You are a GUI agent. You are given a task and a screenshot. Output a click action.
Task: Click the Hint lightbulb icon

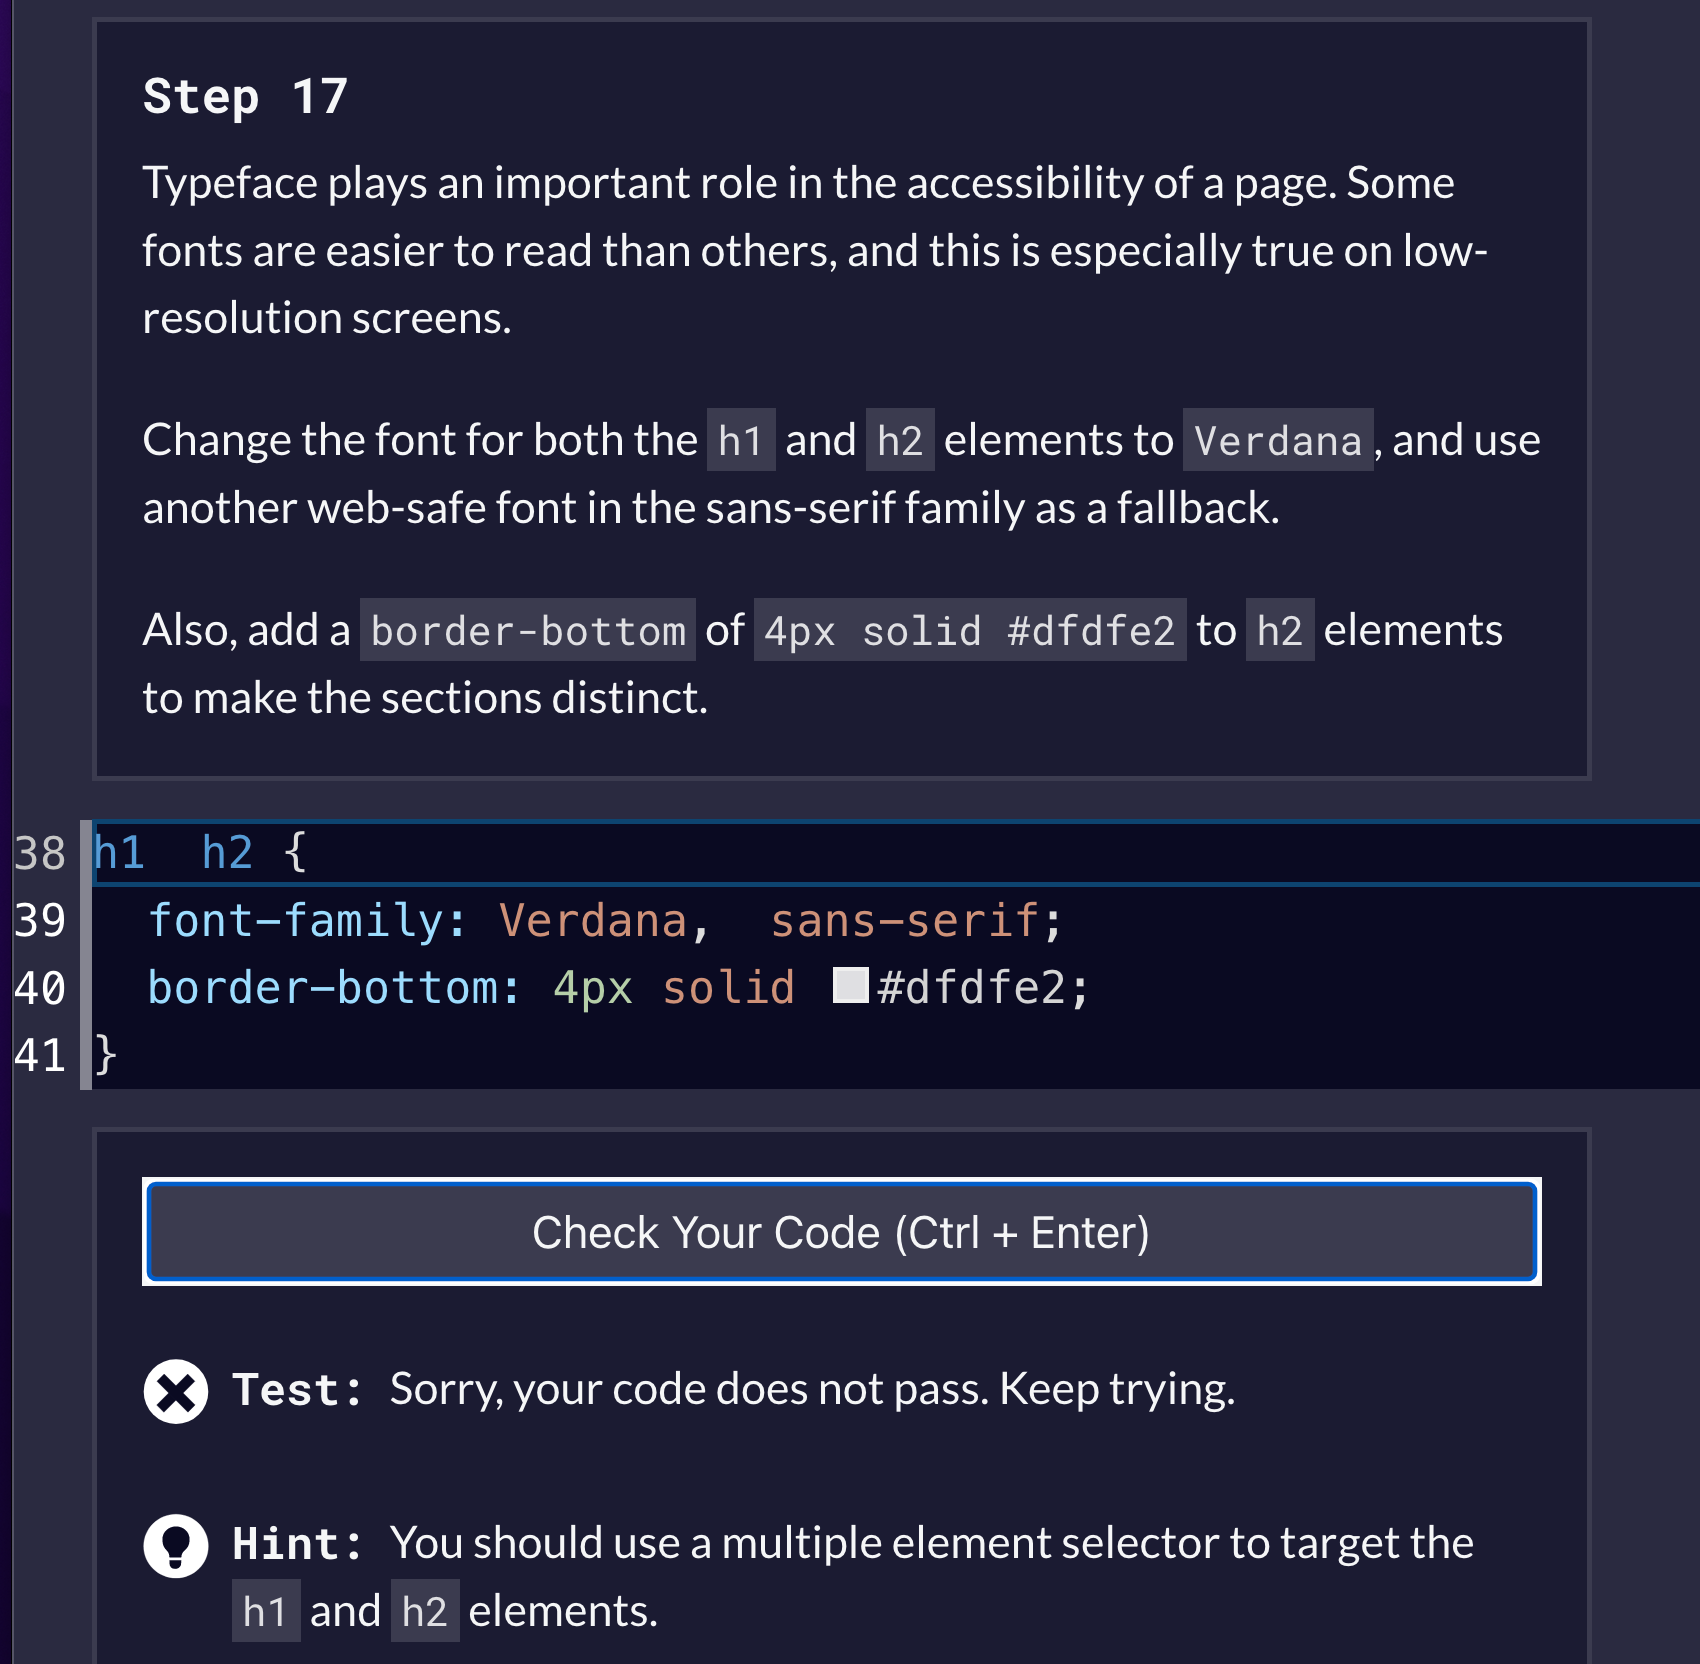pos(176,1543)
